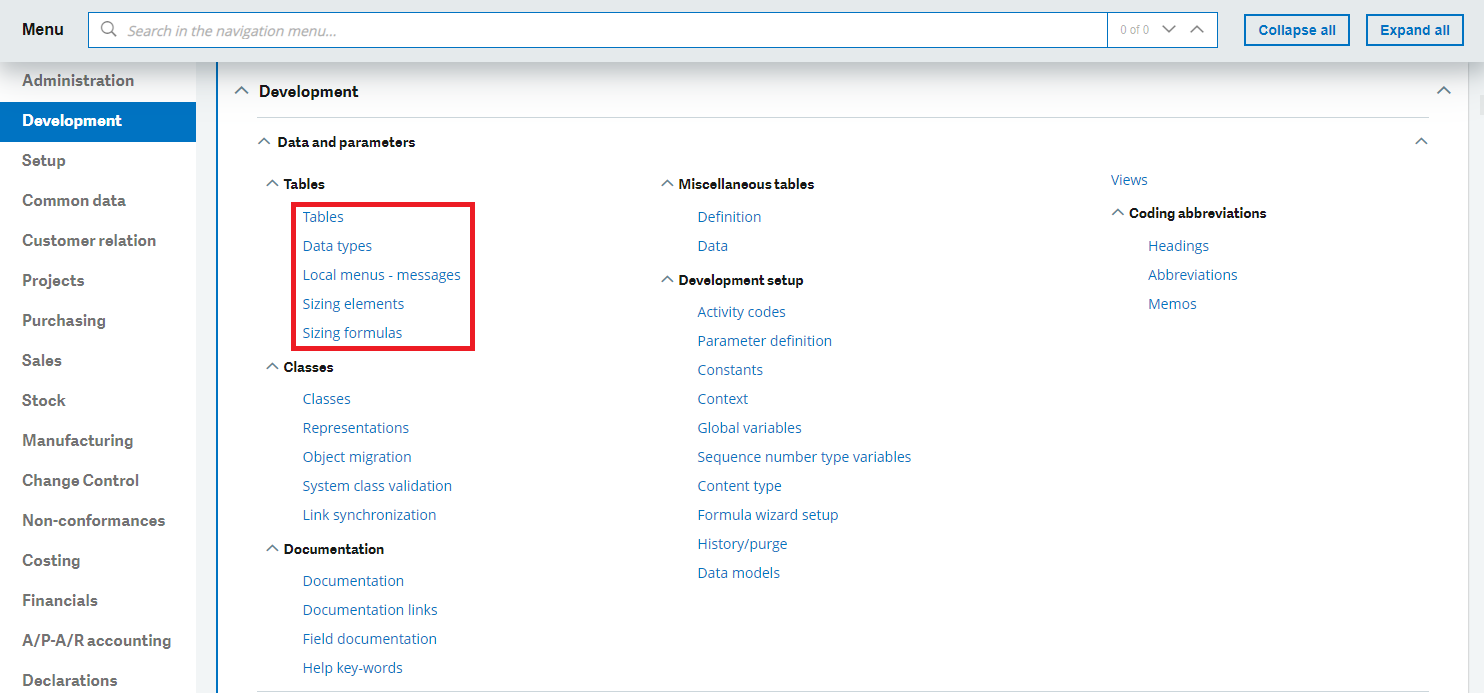
Task: Collapse the Documentation subgroup
Action: pos(272,549)
